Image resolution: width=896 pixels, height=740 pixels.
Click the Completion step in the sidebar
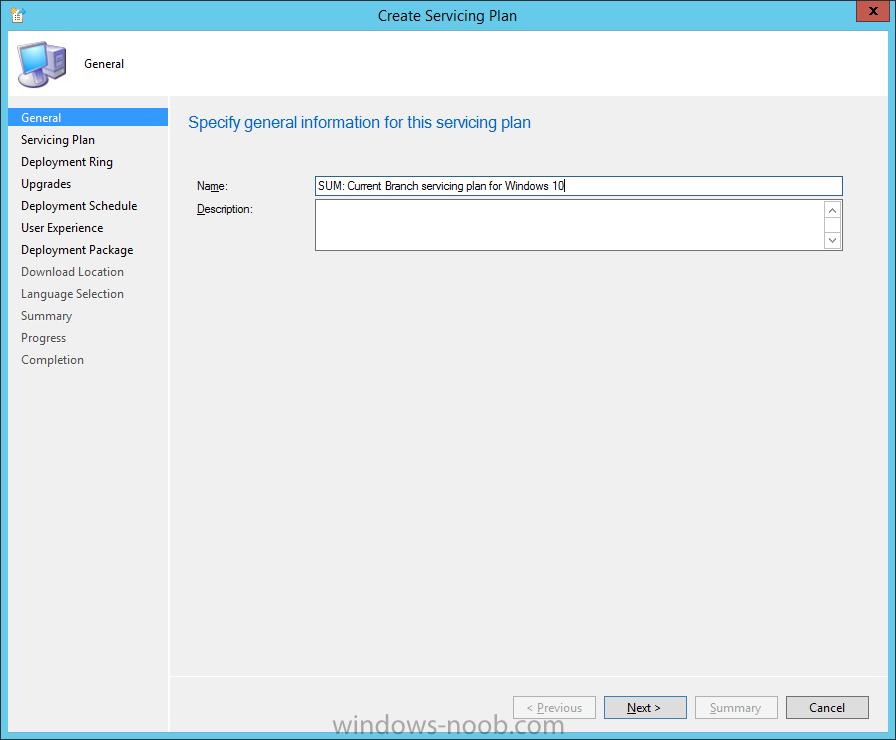(53, 360)
